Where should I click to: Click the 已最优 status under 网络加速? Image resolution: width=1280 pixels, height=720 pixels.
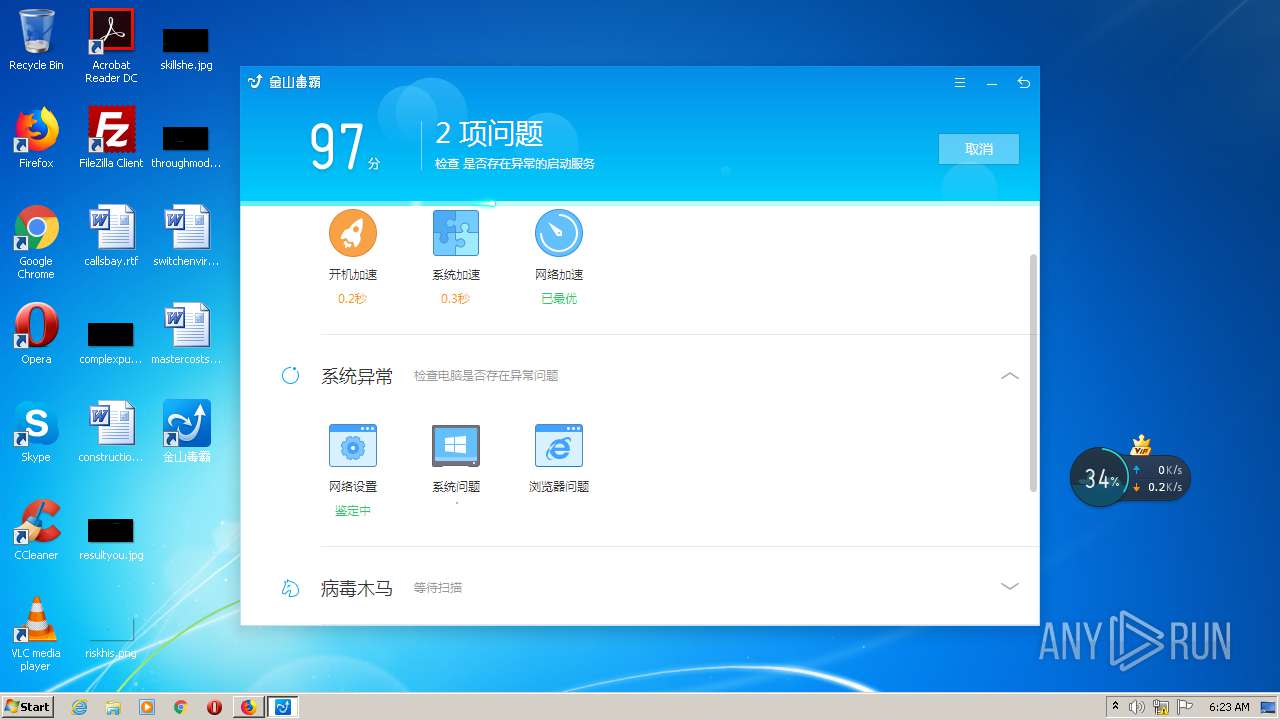[x=559, y=298]
